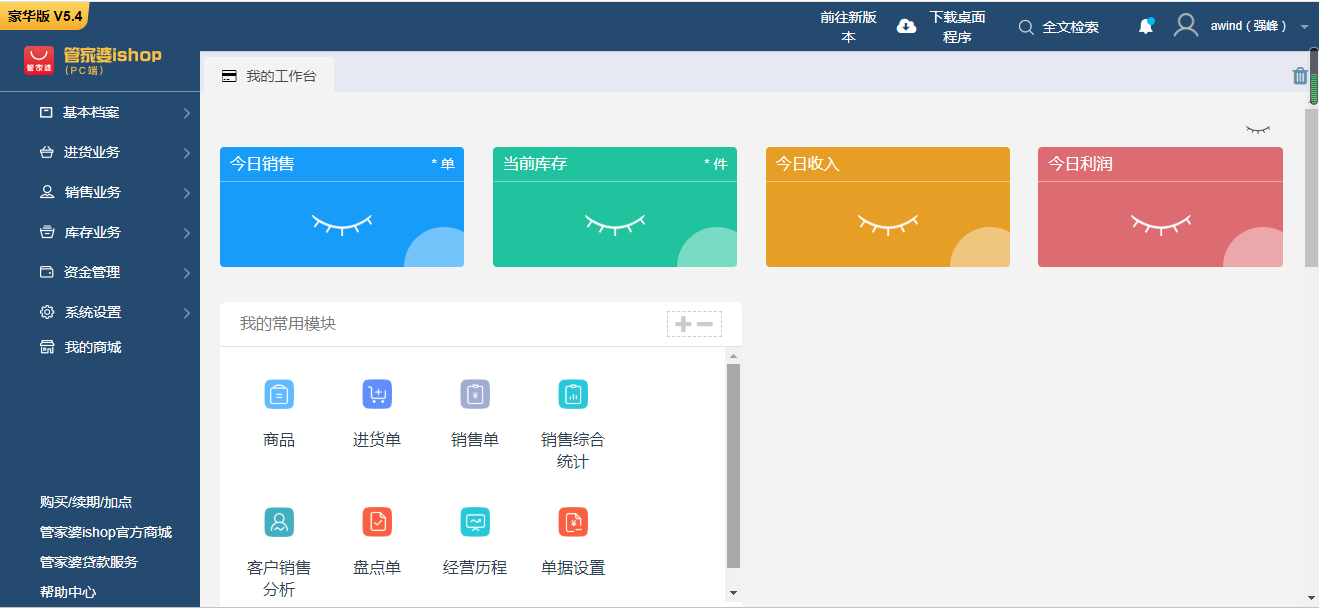Screen dimensions: 1319x610
Task: Click the search magnifier icon
Action: click(1026, 27)
